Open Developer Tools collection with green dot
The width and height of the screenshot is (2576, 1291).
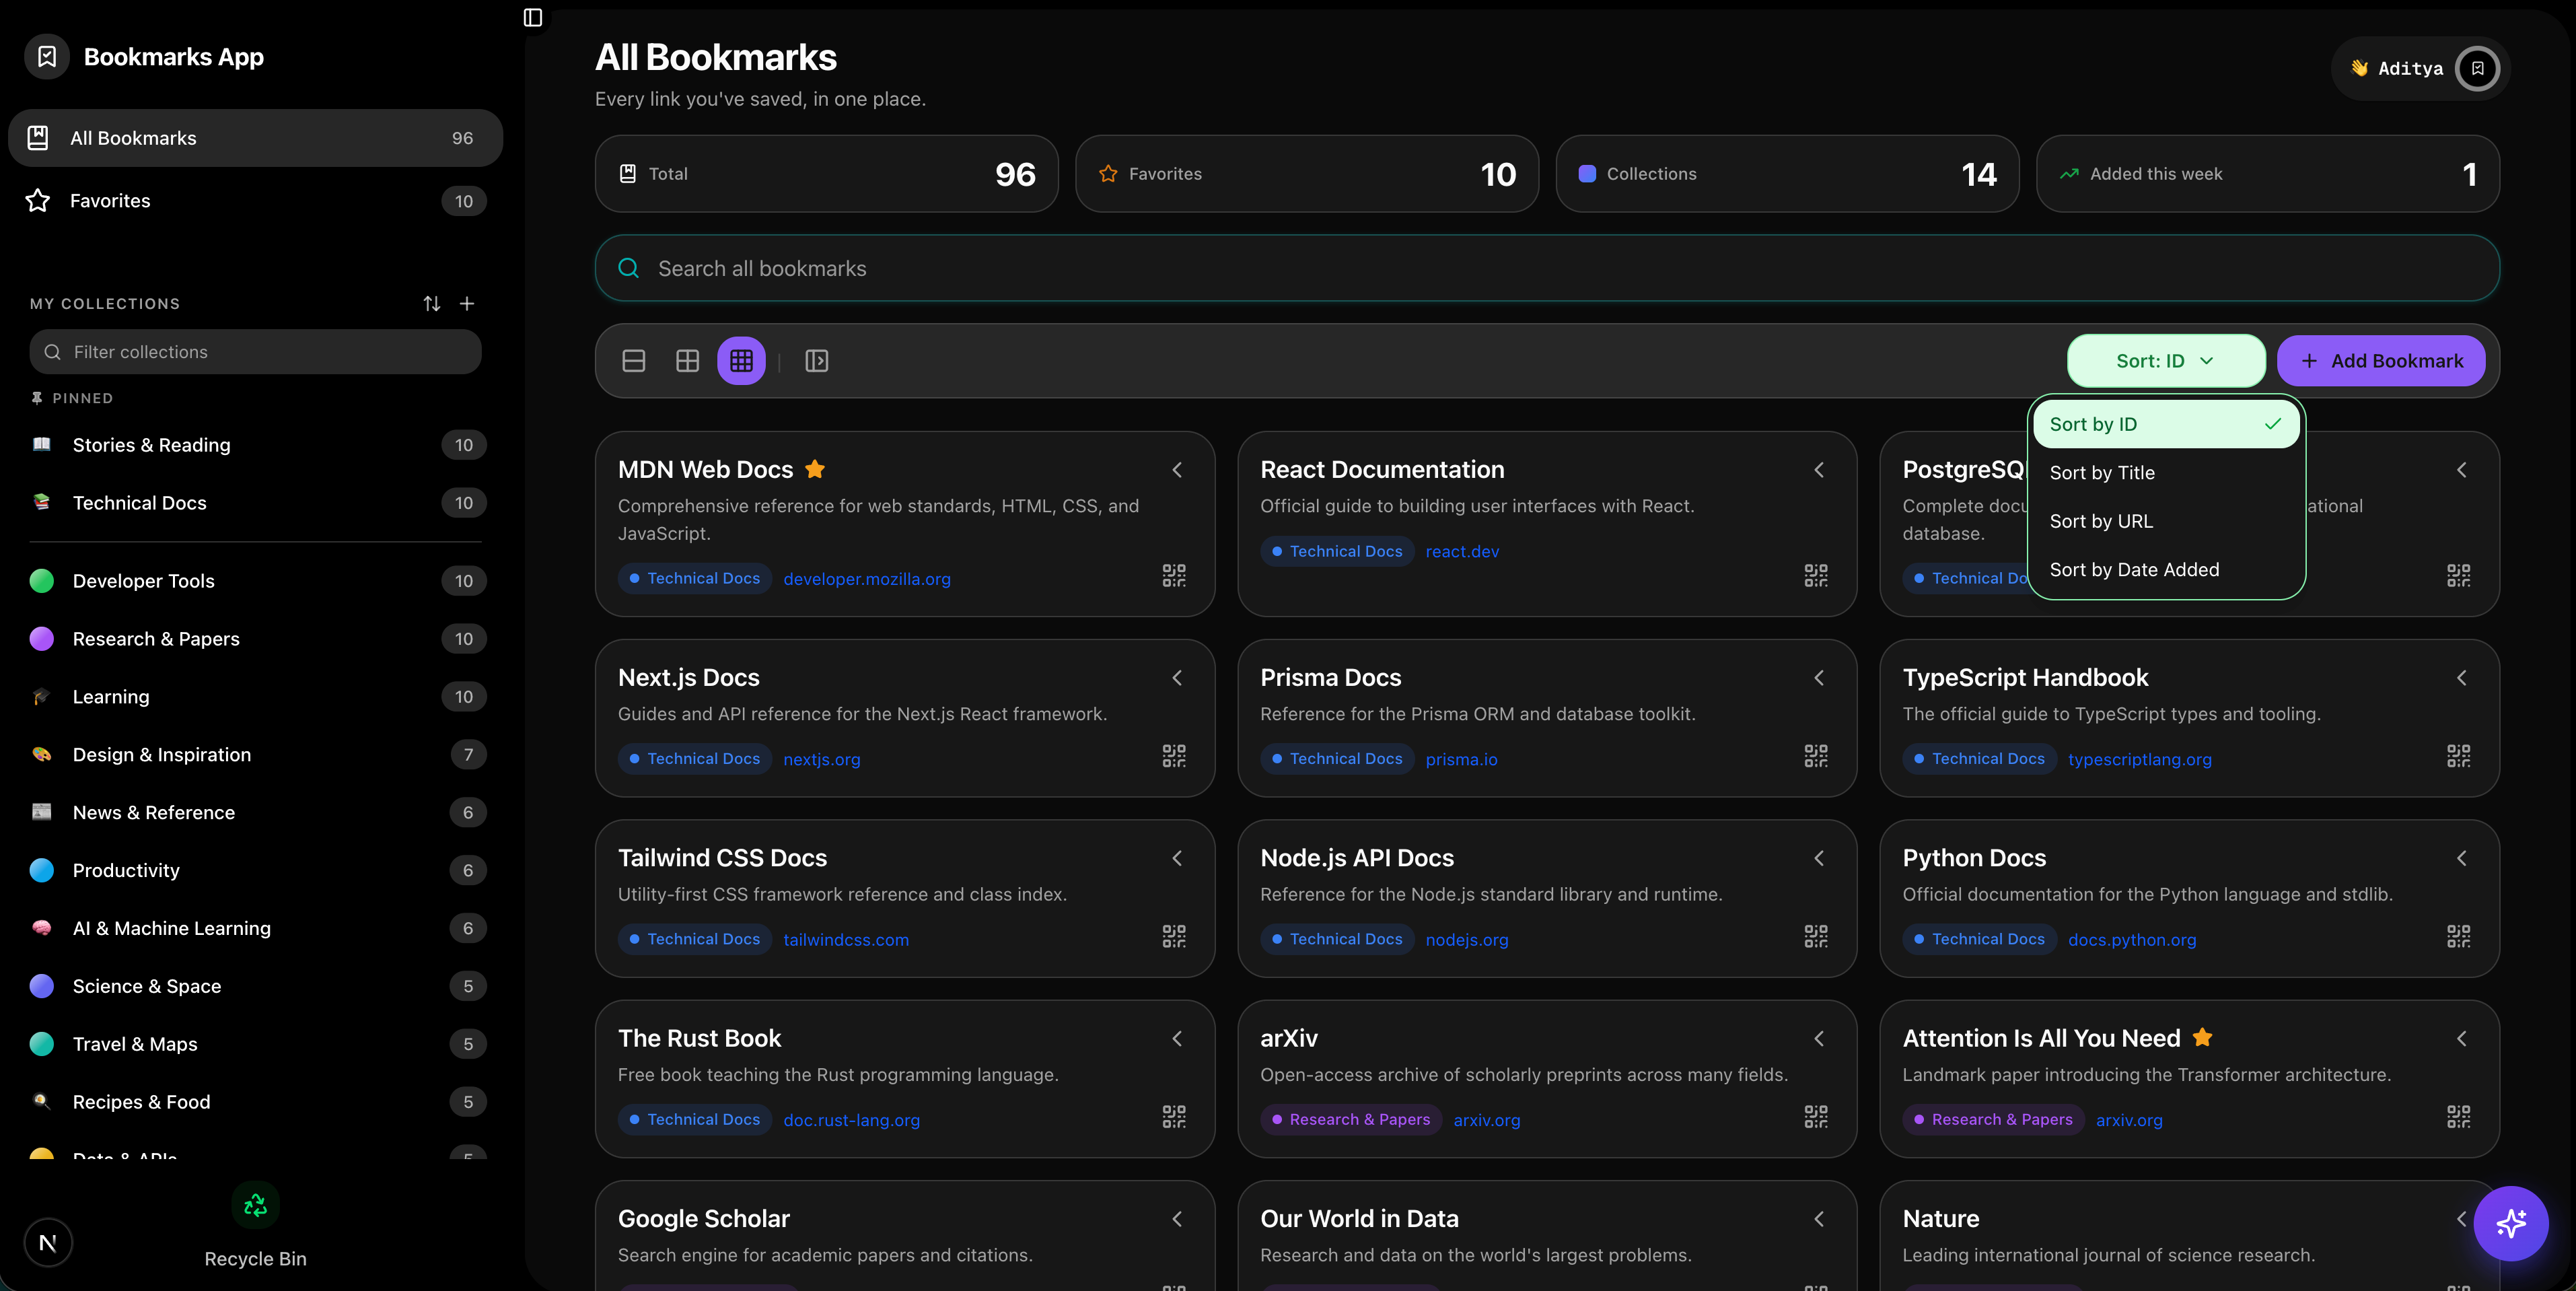[x=255, y=581]
